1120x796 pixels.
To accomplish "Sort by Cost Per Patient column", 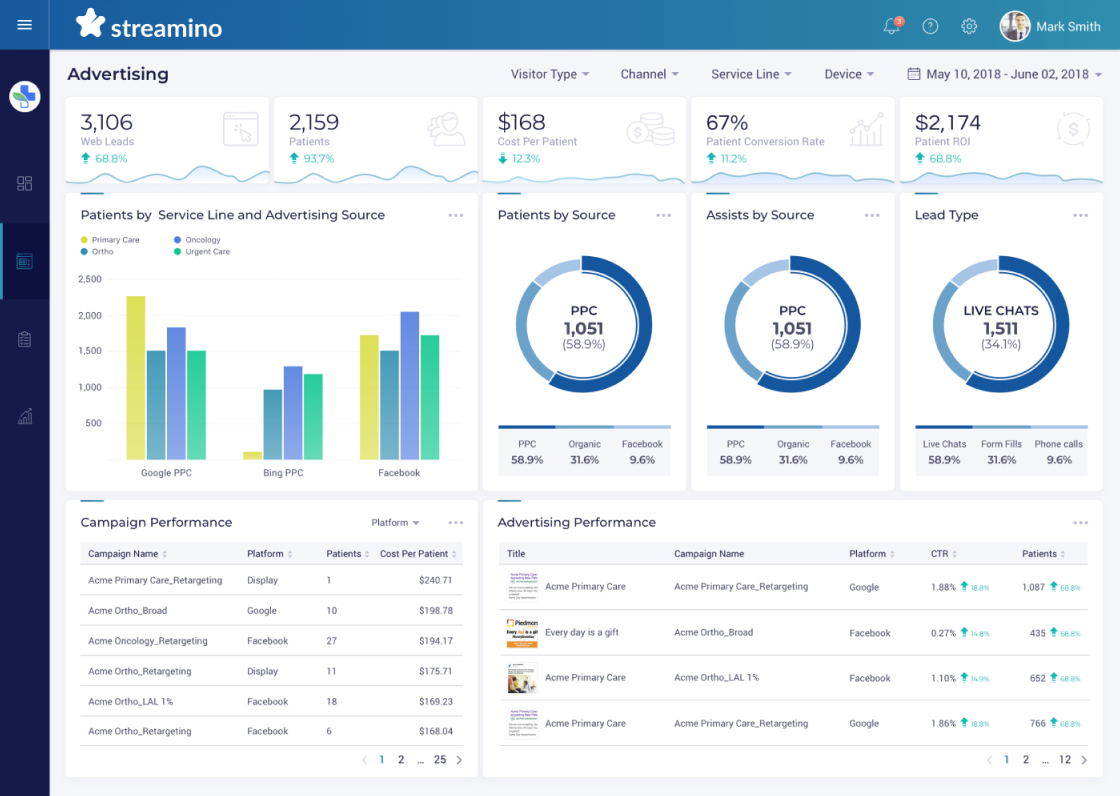I will pyautogui.click(x=419, y=553).
